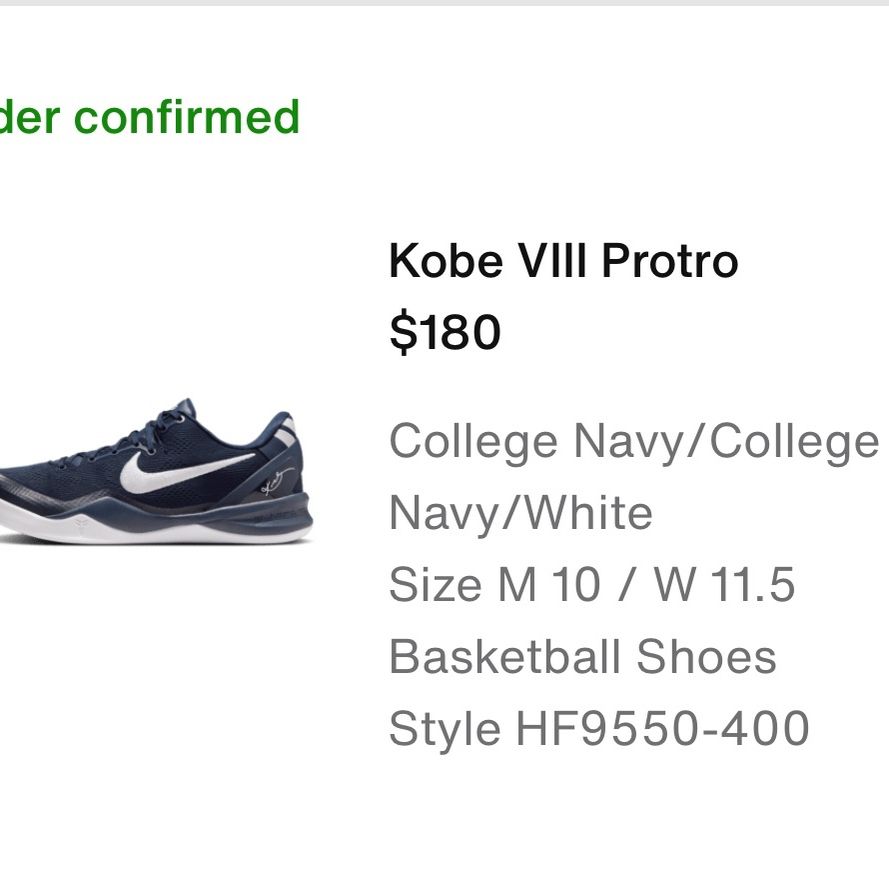Open the Kobe VIII Protro product title

[x=564, y=261]
